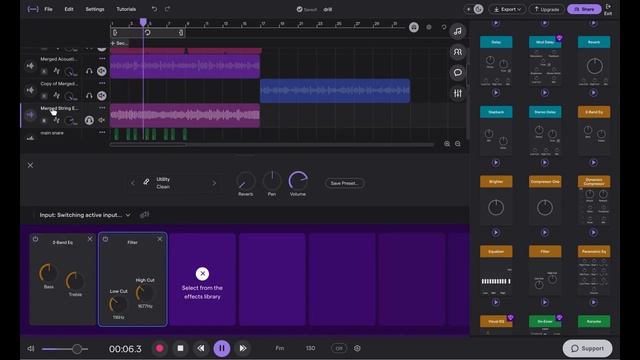Mute the Merged Acoustic track

click(x=102, y=71)
